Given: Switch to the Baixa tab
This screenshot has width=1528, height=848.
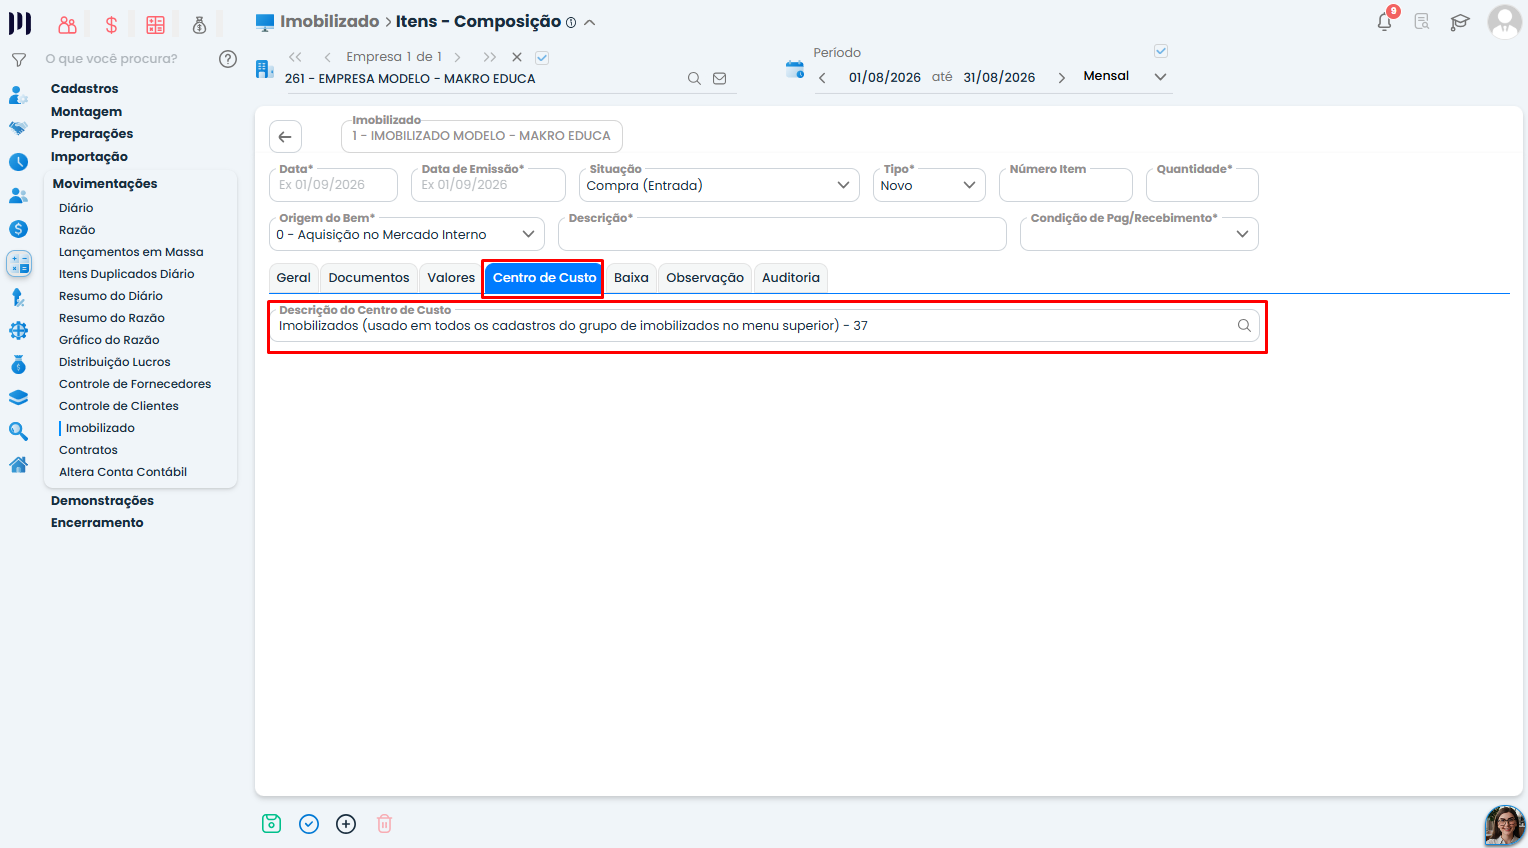Looking at the screenshot, I should 631,278.
